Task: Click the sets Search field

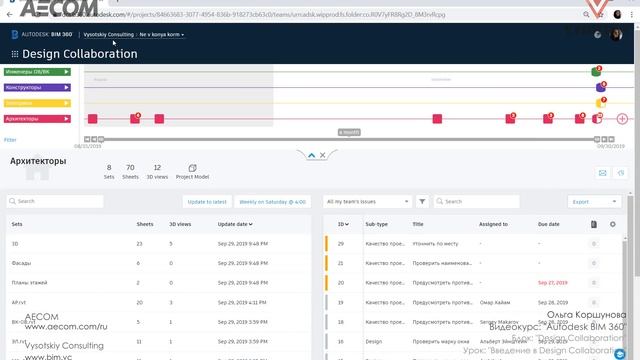Action: 55,201
